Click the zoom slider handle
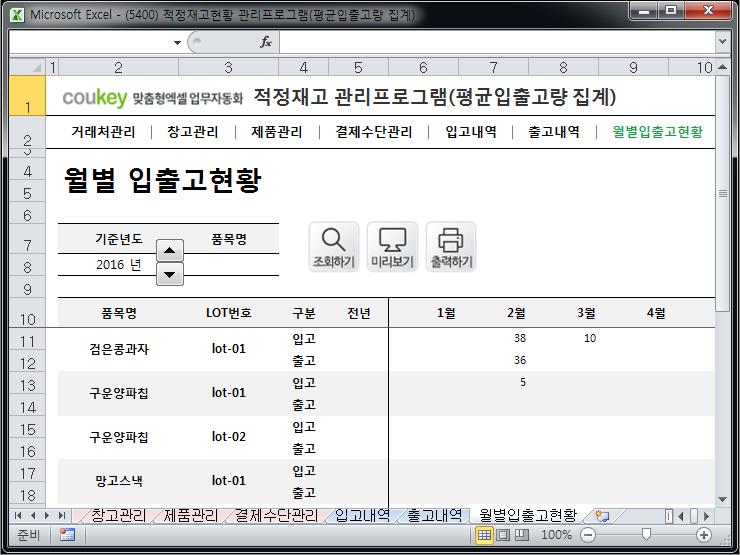Screen dimensions: 740x555 (646, 534)
